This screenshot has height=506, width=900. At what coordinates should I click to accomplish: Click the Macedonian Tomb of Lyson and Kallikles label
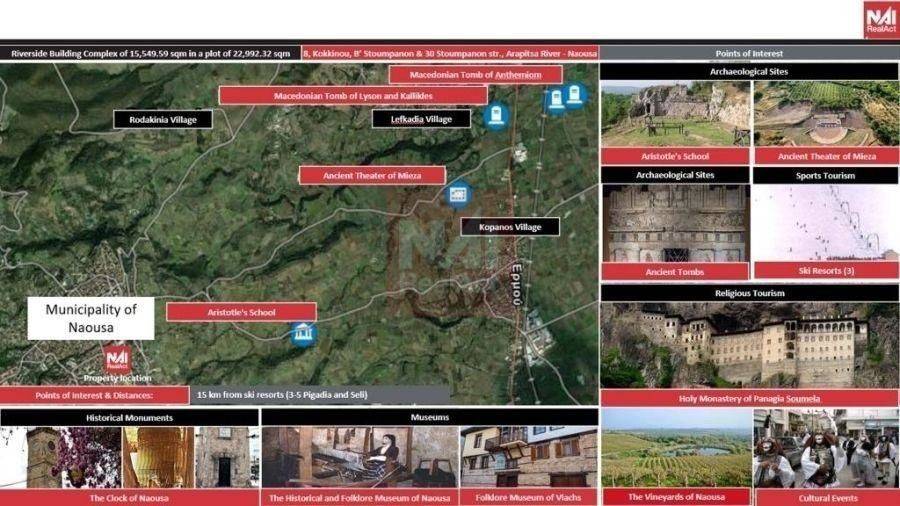pos(352,95)
